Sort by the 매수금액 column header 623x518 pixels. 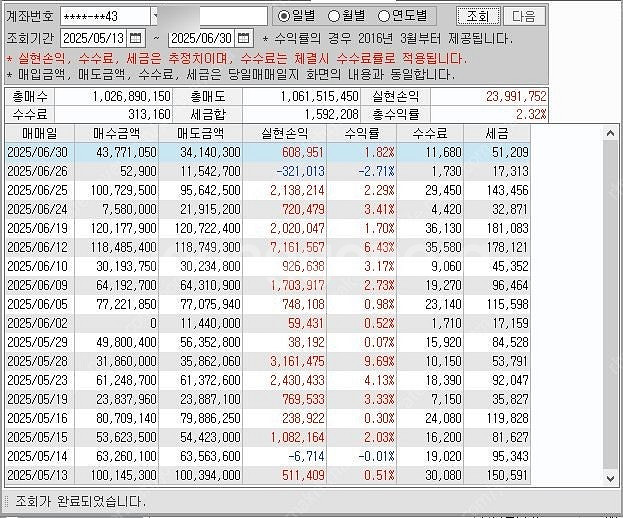point(116,133)
